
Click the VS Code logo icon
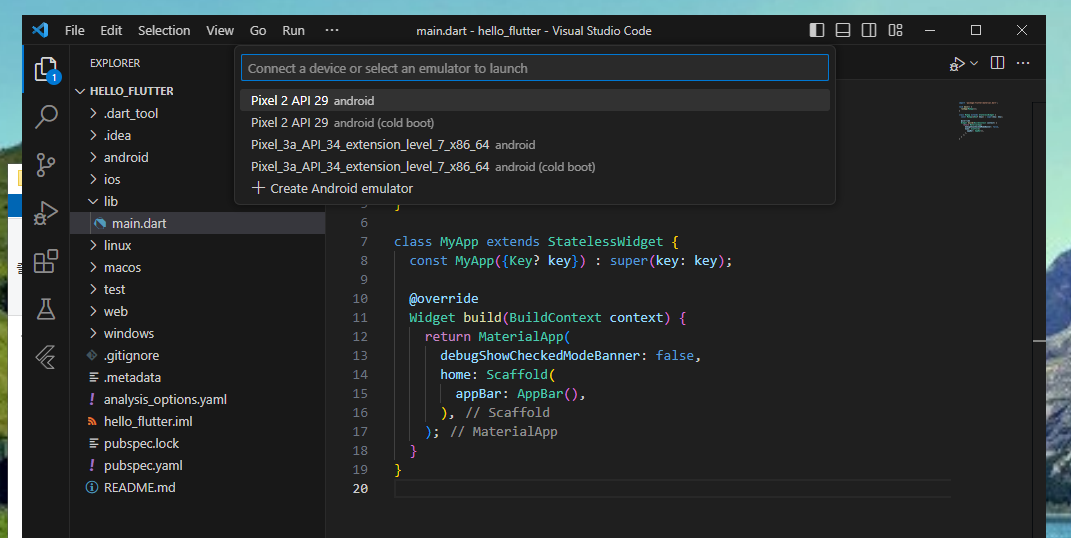click(40, 30)
